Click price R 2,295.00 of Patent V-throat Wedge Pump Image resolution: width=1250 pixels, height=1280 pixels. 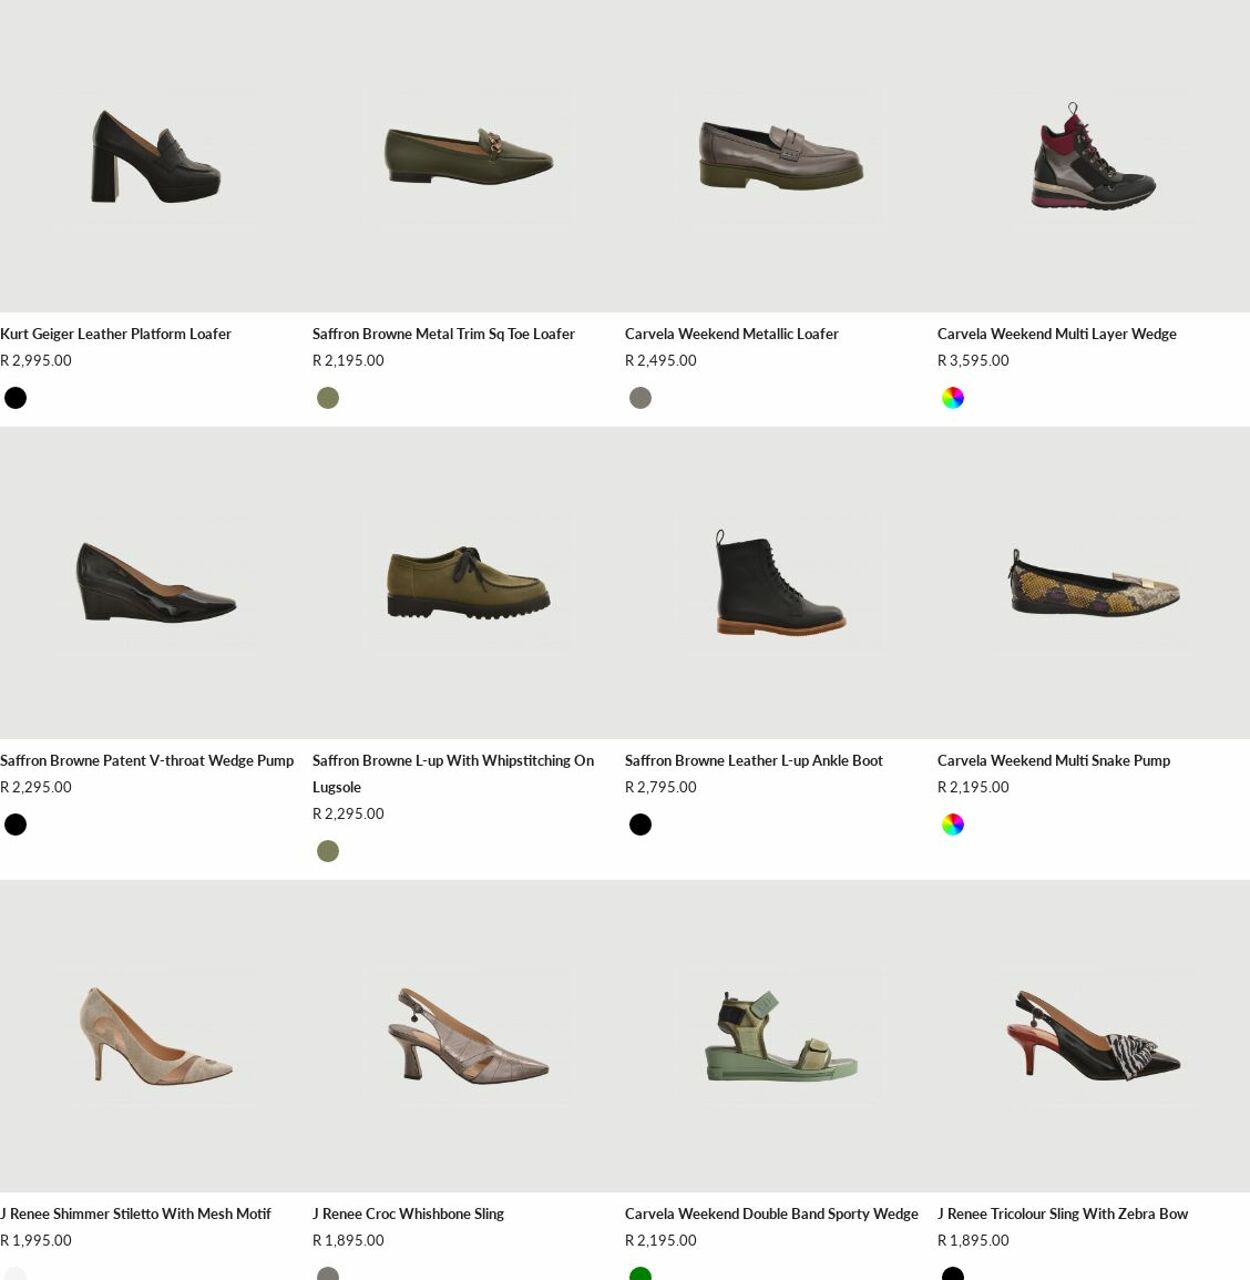(x=36, y=788)
